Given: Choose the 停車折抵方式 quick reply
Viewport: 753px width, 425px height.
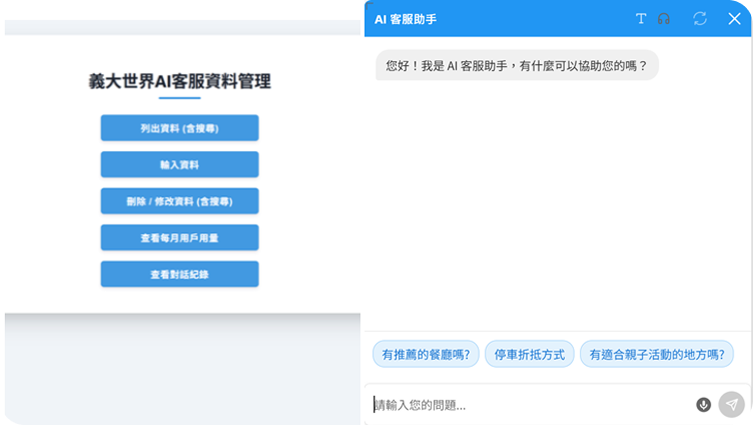Looking at the screenshot, I should coord(529,354).
